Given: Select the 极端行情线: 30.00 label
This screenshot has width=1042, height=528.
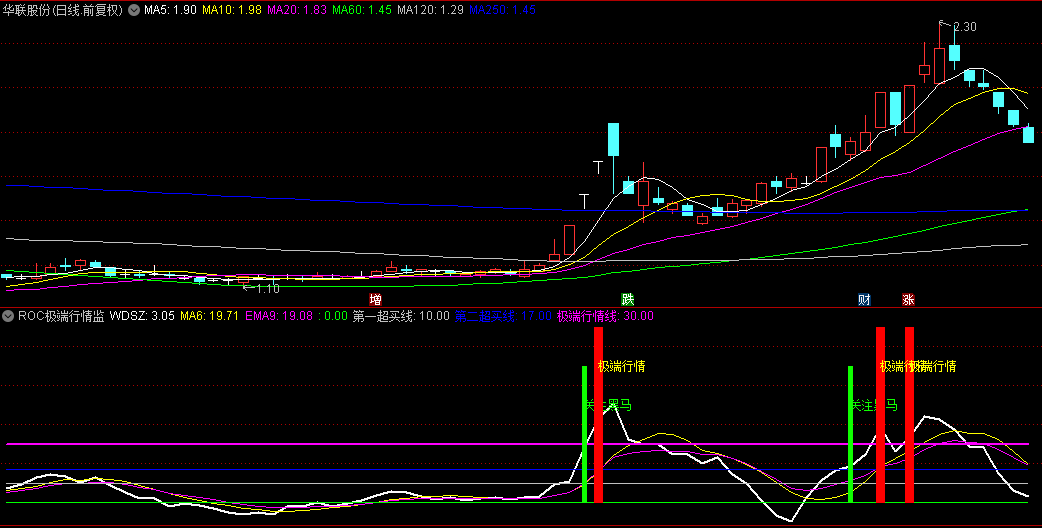Looking at the screenshot, I should [605, 315].
